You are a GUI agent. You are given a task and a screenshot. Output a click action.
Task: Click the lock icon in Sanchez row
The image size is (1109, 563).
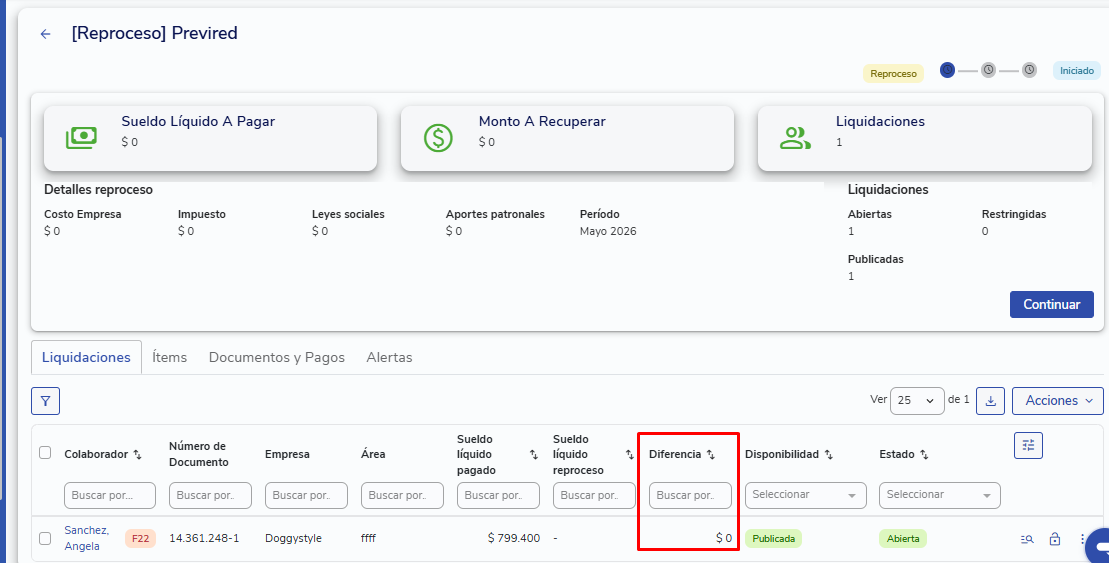coord(1055,539)
